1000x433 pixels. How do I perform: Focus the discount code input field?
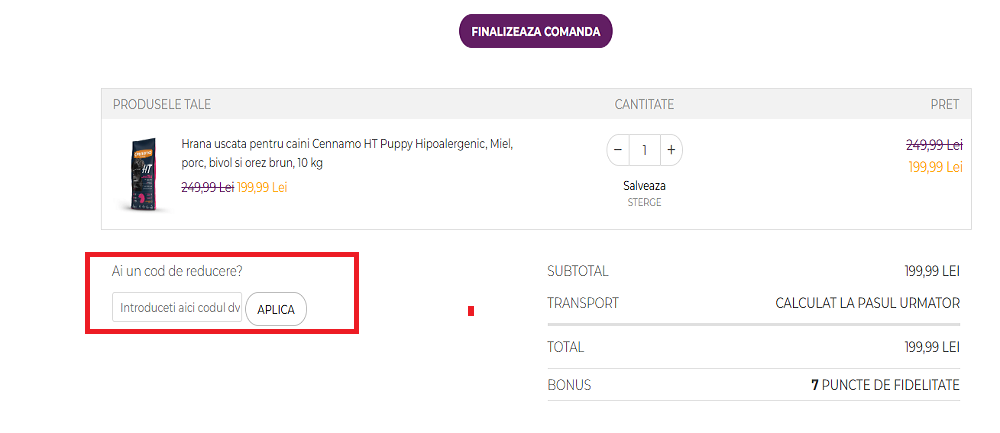coord(178,308)
